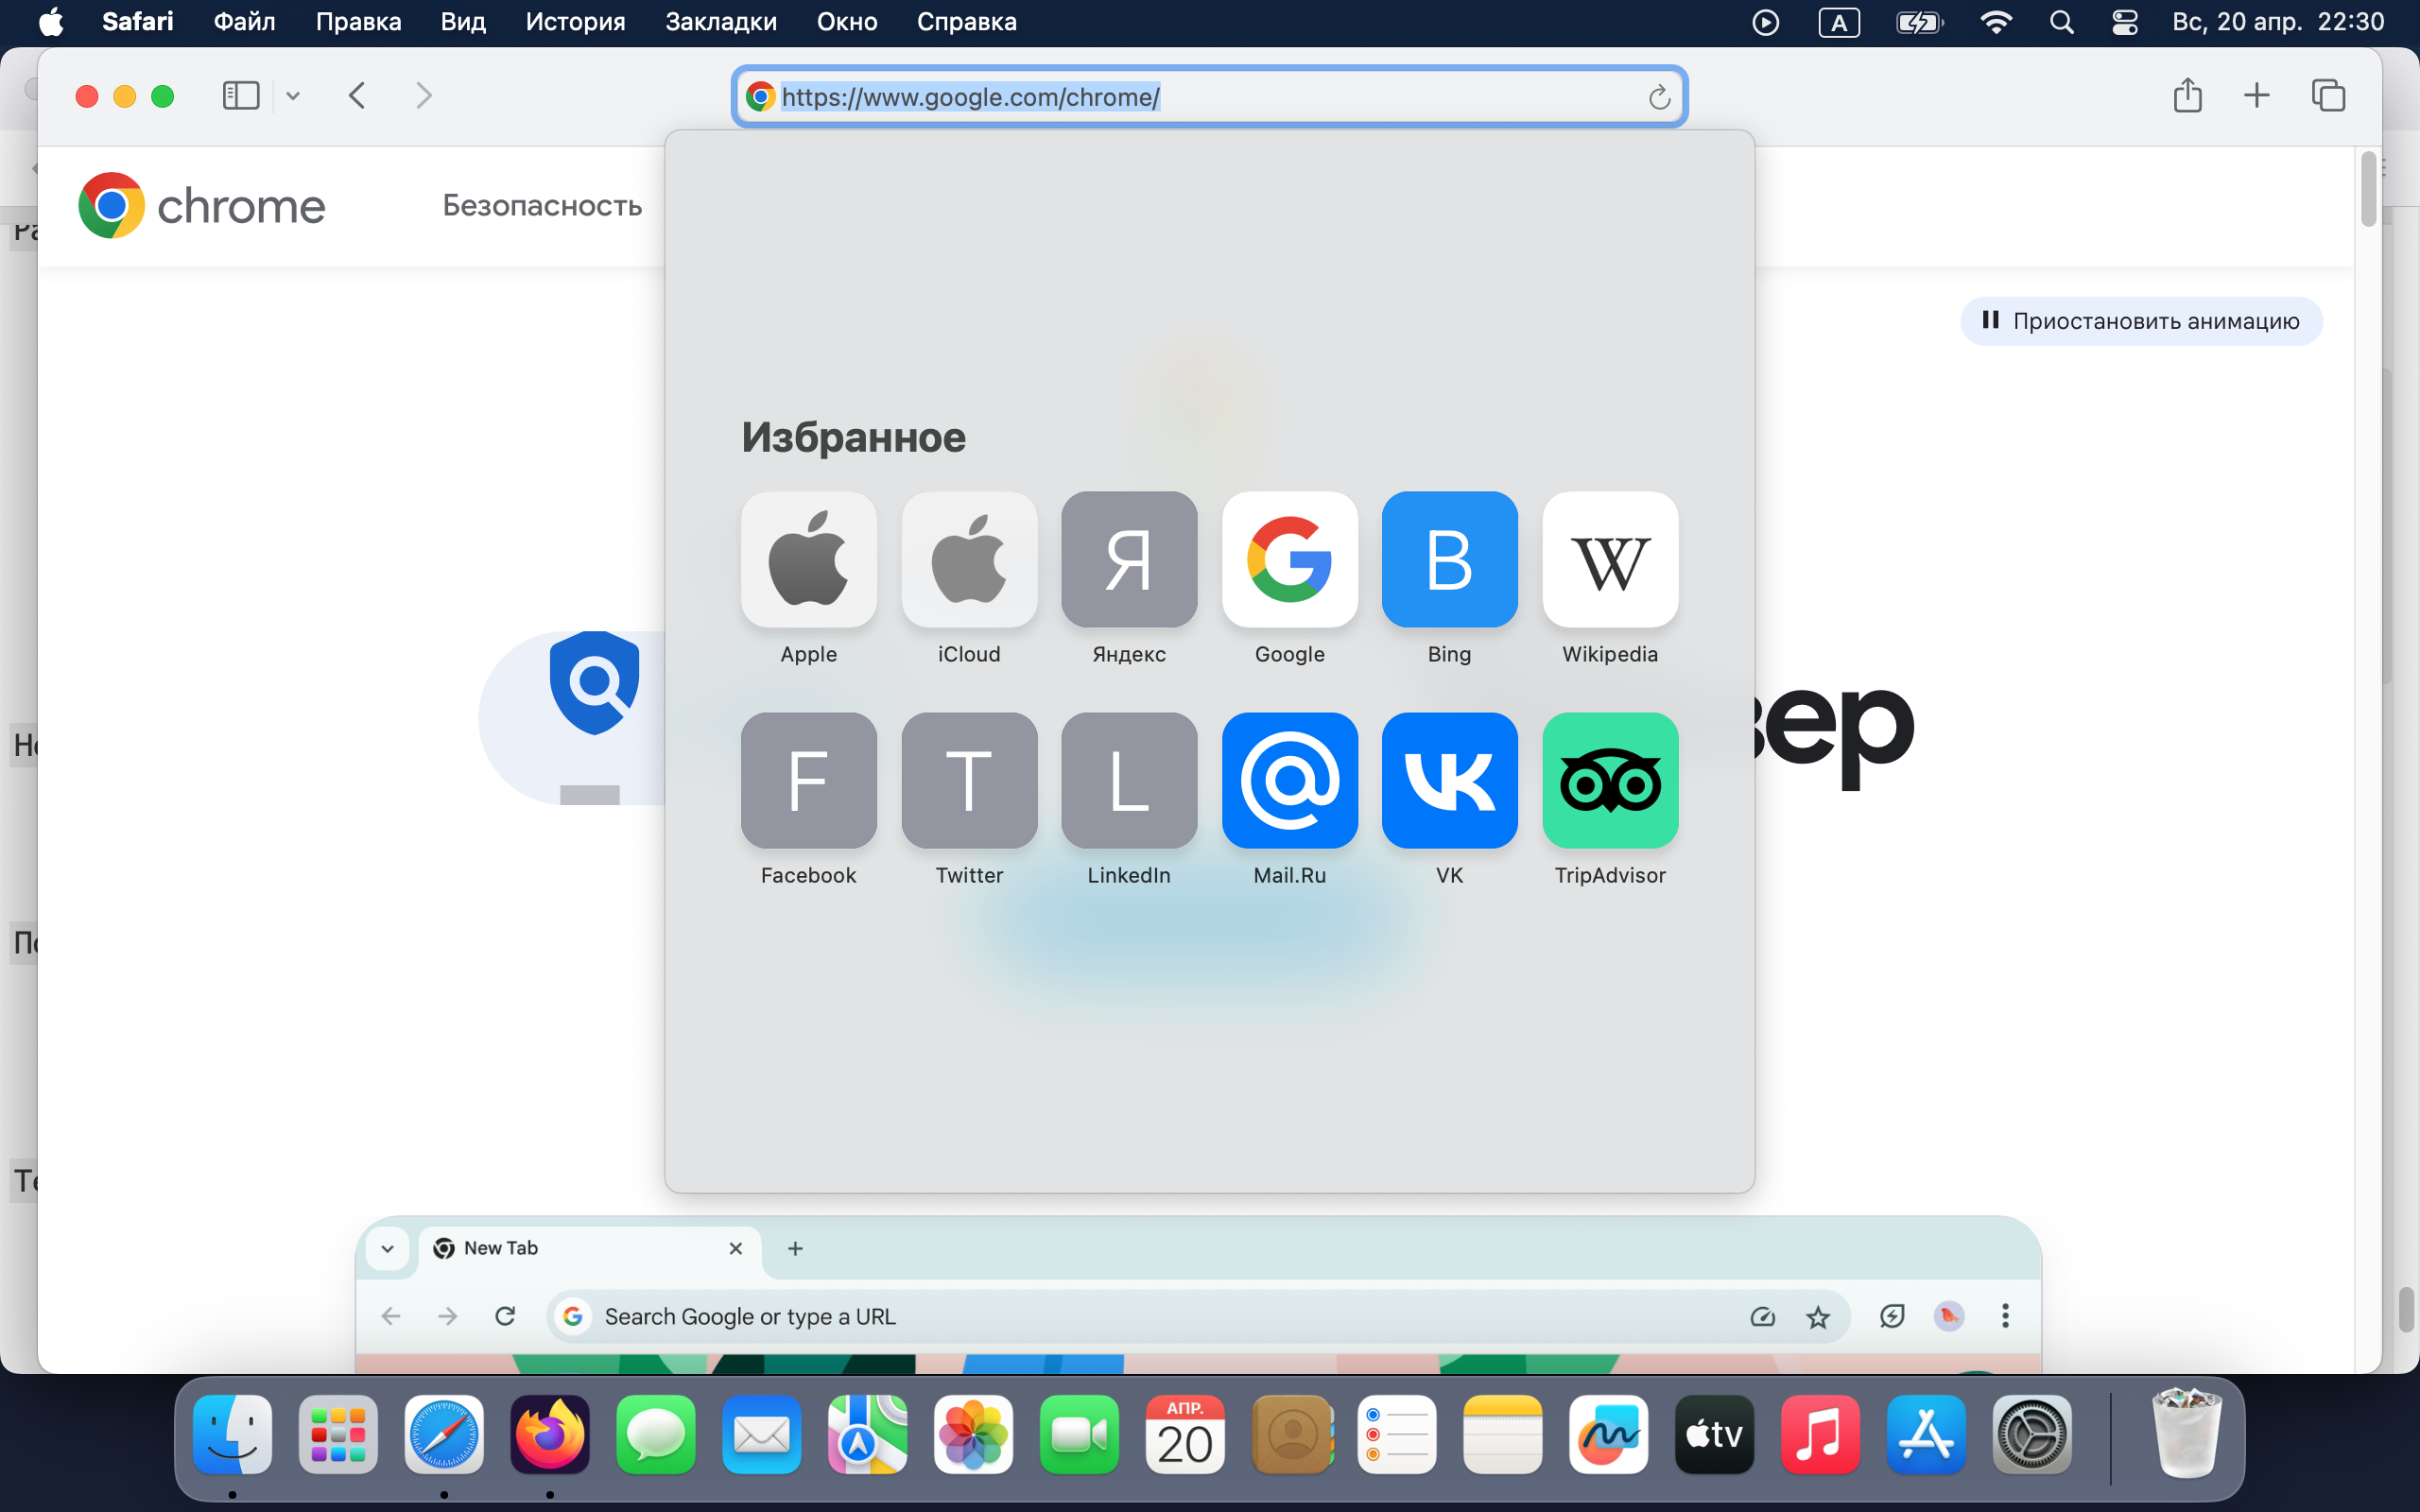Image resolution: width=2420 pixels, height=1512 pixels.
Task: Add a tab in Chrome mockup
Action: [x=795, y=1248]
